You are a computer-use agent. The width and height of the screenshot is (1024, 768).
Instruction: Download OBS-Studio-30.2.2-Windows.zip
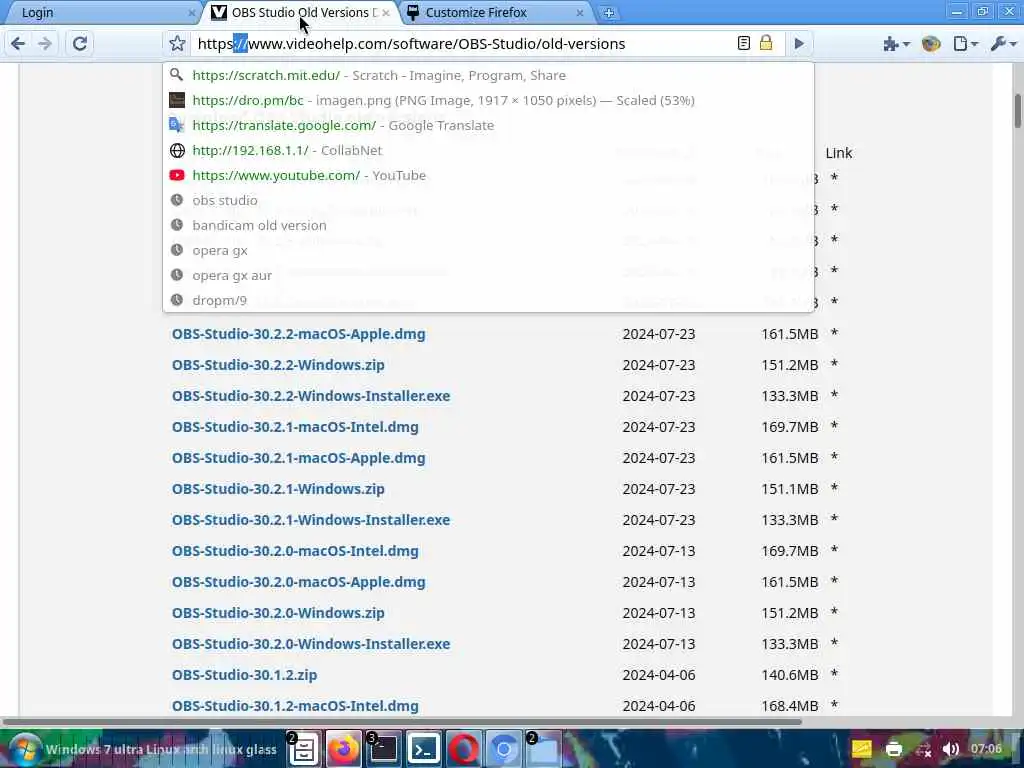point(278,364)
